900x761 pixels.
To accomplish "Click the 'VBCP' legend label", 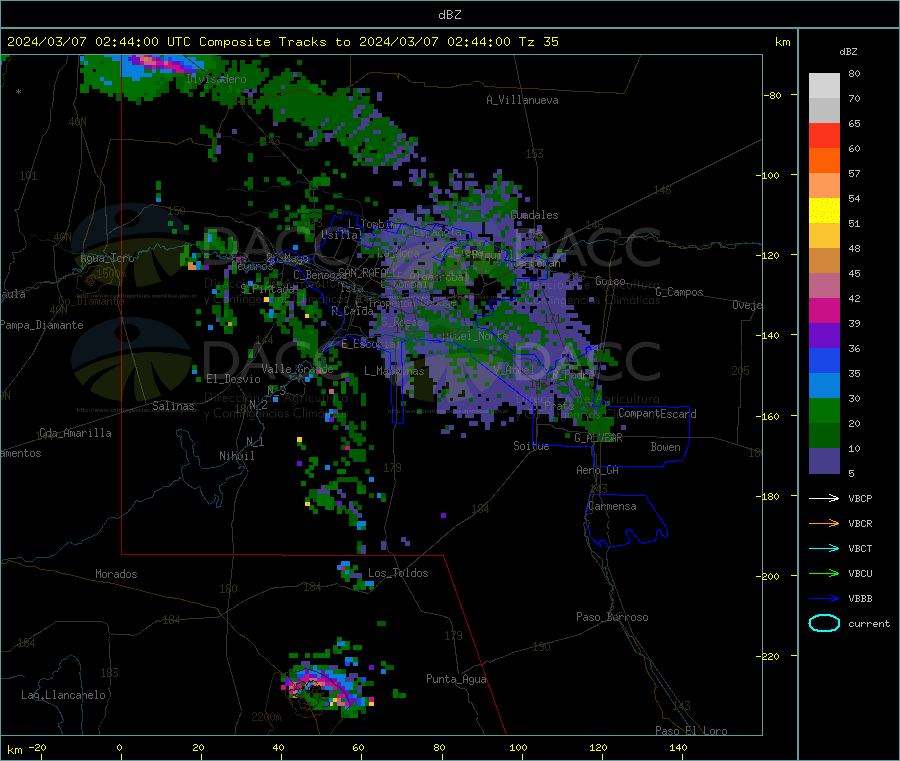I will coord(860,498).
